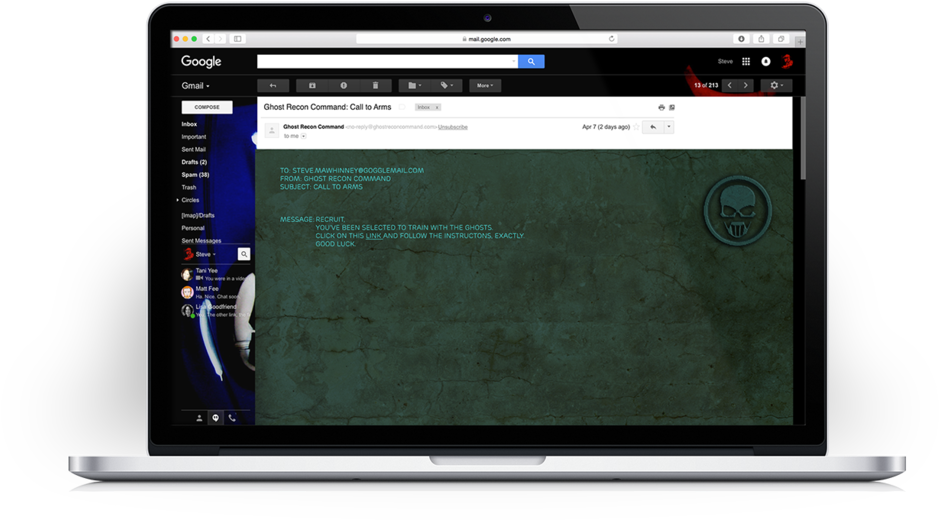The height and width of the screenshot is (520, 939).
Task: Click the mail.google.com address bar
Action: click(x=486, y=39)
